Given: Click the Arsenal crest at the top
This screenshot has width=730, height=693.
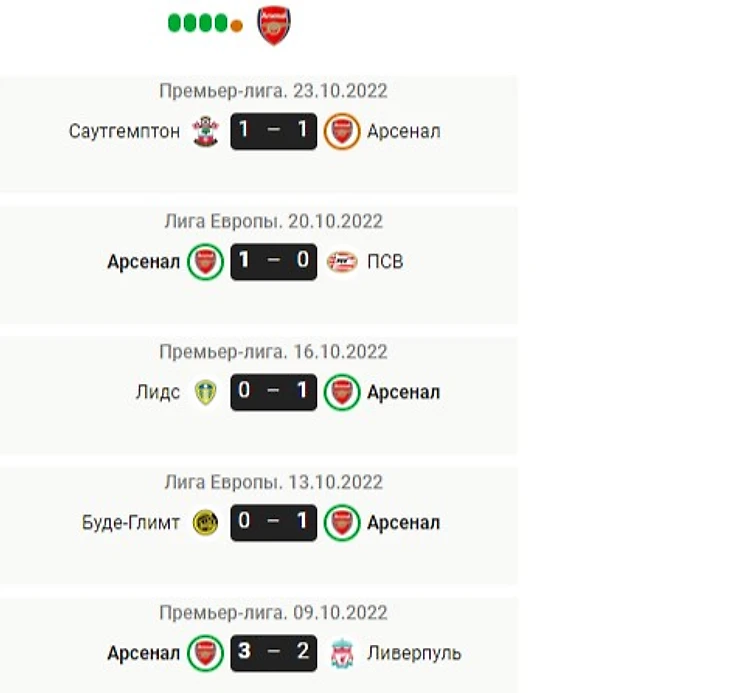Looking at the screenshot, I should point(273,25).
